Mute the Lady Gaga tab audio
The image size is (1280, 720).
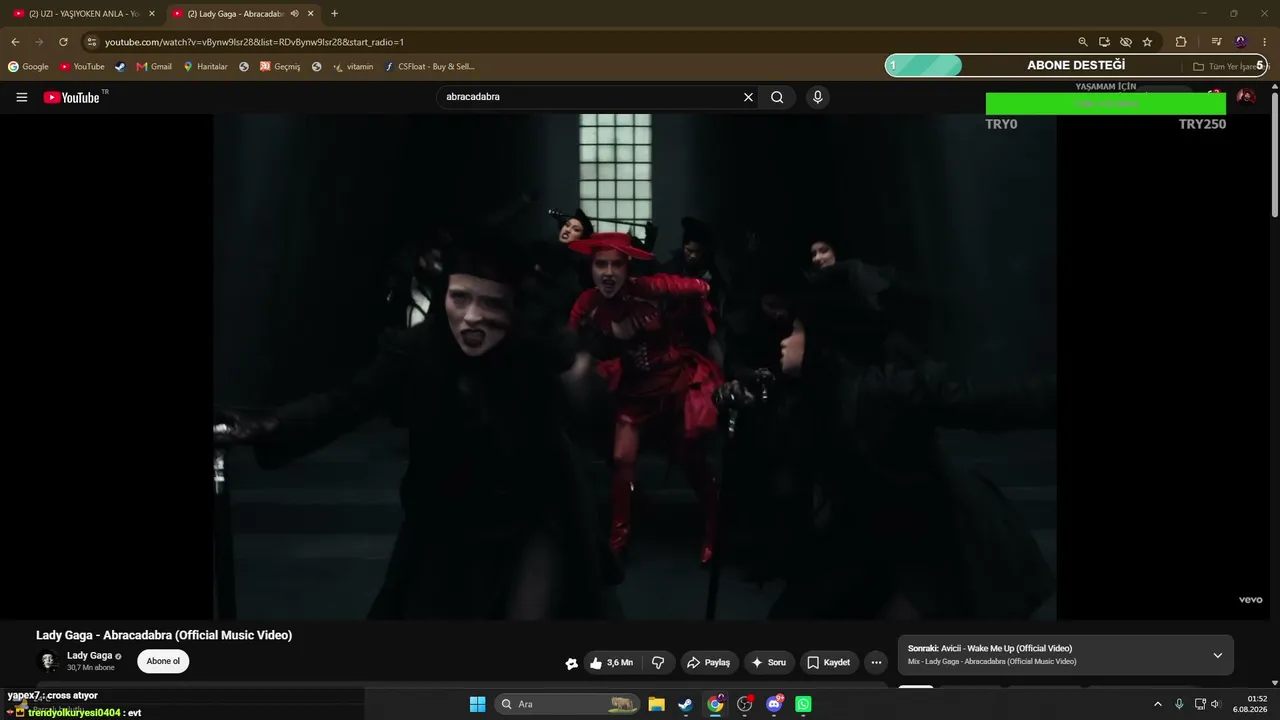(294, 14)
